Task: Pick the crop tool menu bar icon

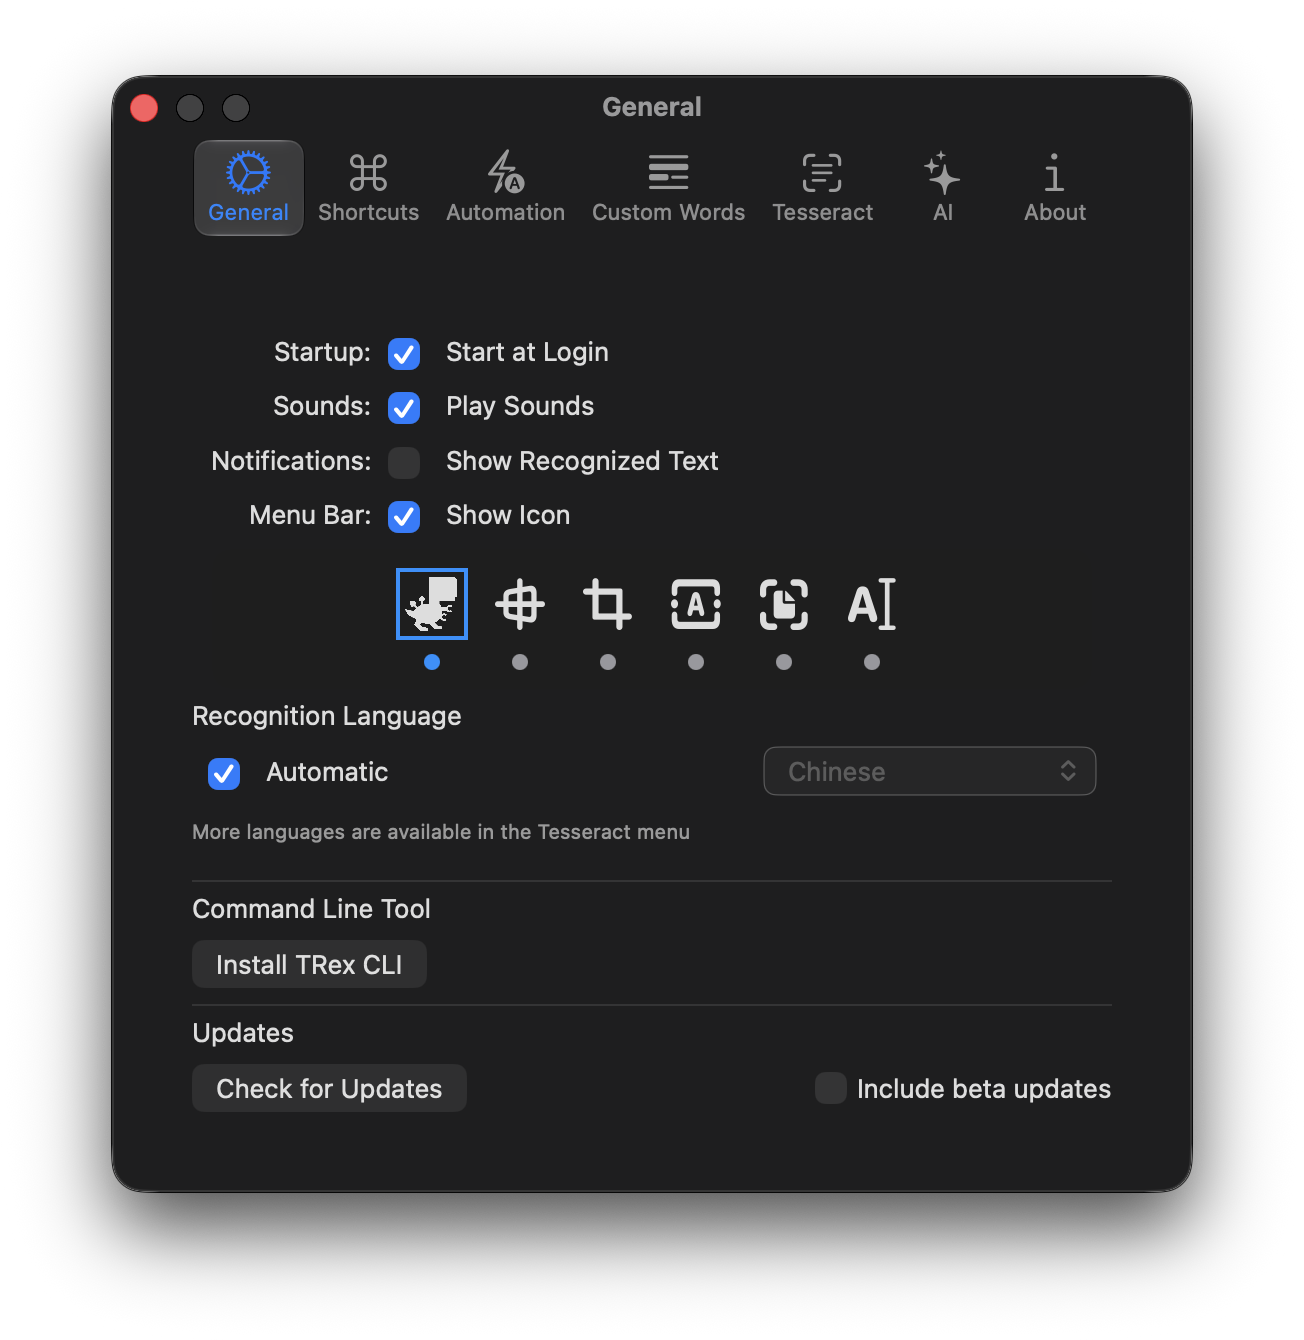Action: pyautogui.click(x=607, y=604)
